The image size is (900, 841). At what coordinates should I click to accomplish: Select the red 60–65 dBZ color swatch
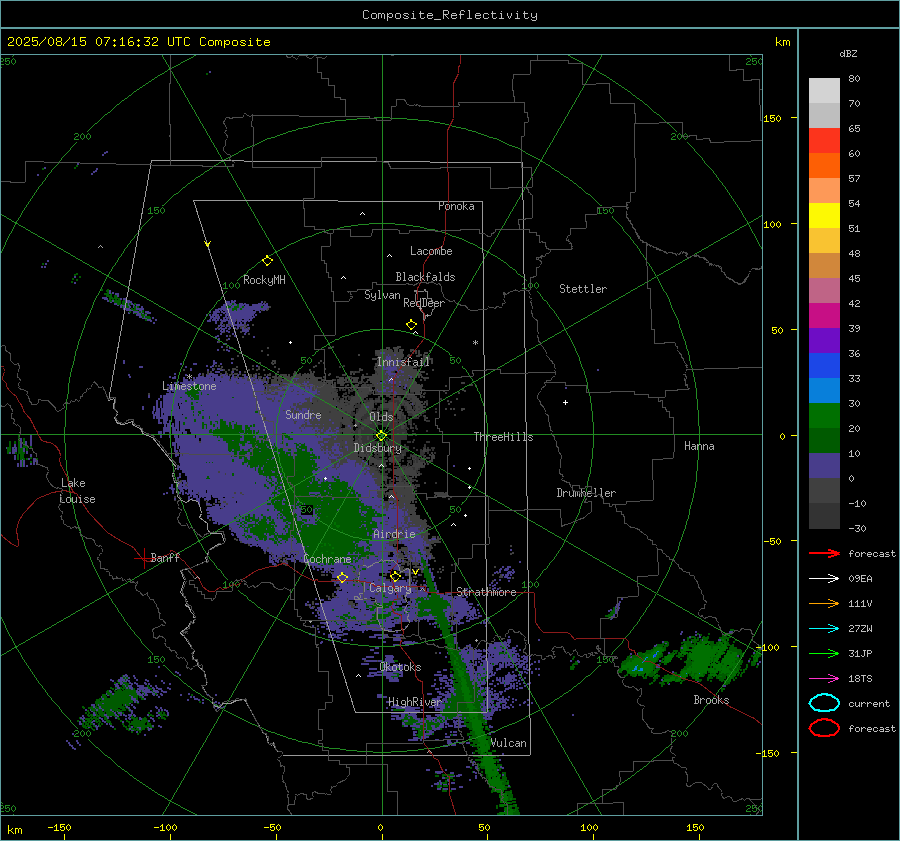point(824,141)
